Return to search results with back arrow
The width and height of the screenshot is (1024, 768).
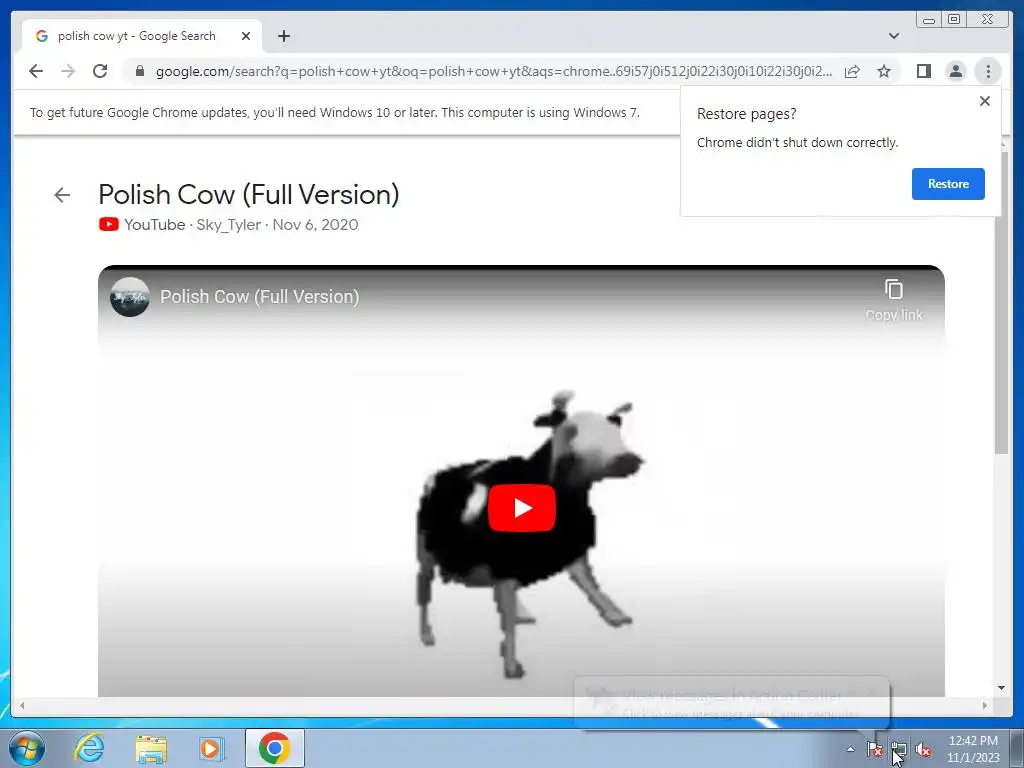click(x=62, y=195)
